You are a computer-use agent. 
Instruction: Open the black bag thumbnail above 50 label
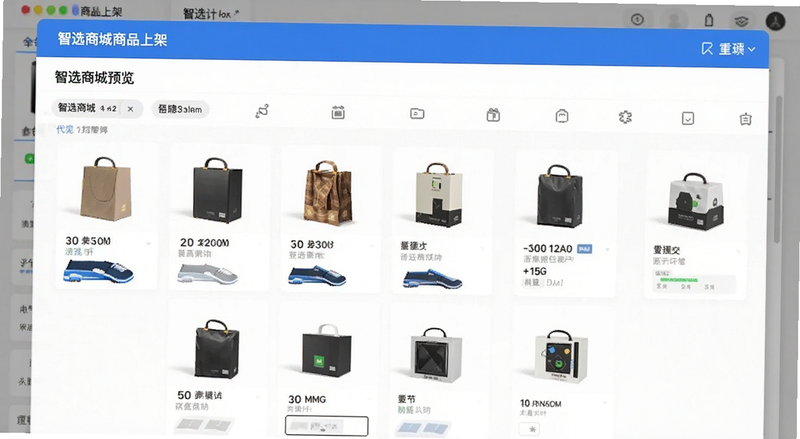[x=217, y=349]
